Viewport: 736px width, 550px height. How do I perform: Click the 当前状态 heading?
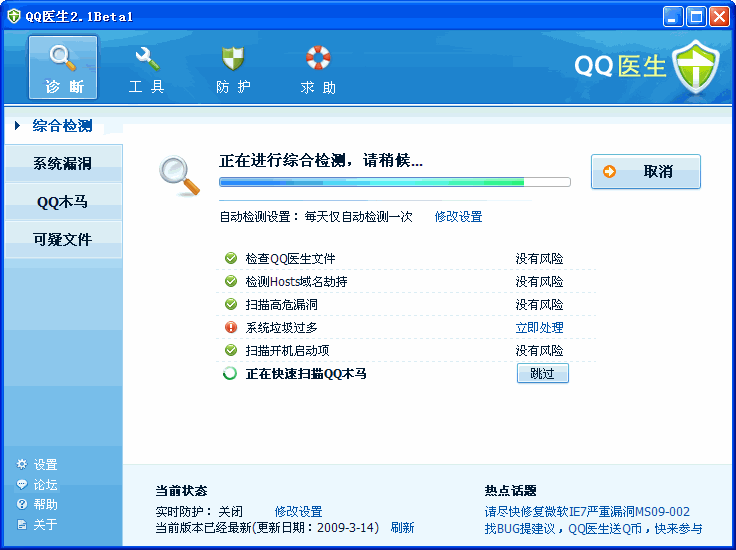[181, 491]
